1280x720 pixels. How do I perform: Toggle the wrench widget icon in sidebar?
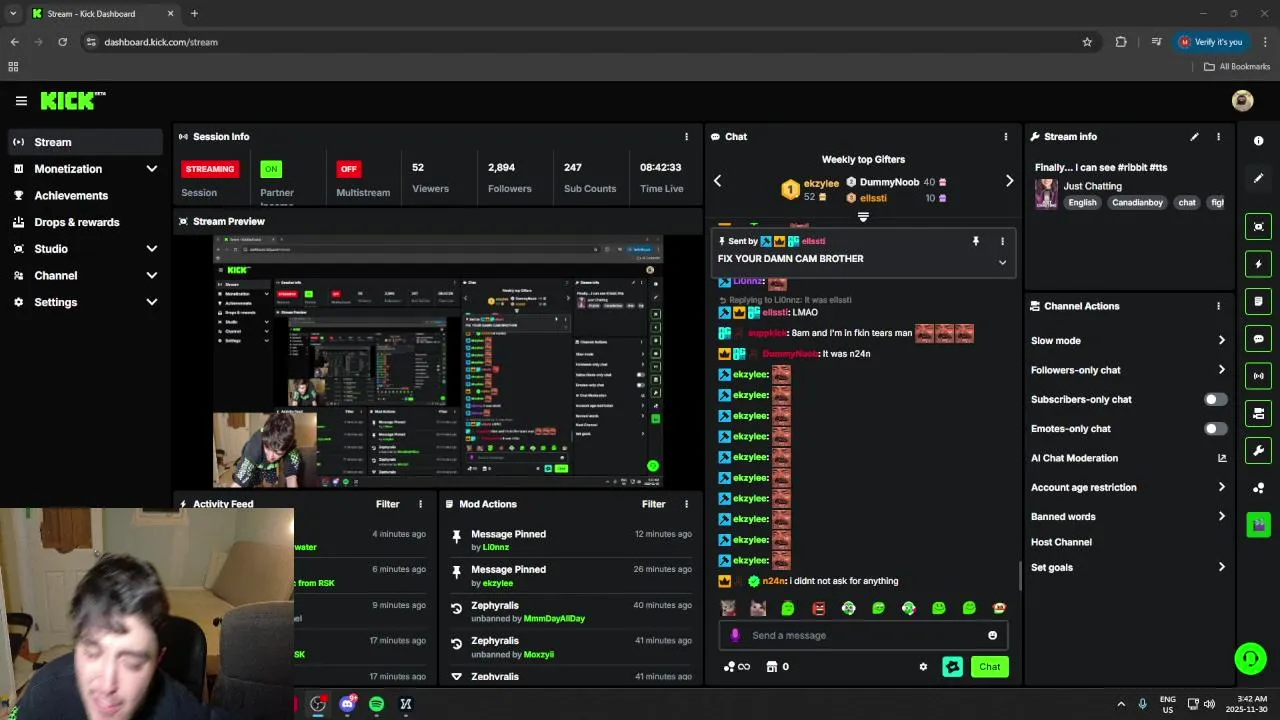pyautogui.click(x=1258, y=451)
